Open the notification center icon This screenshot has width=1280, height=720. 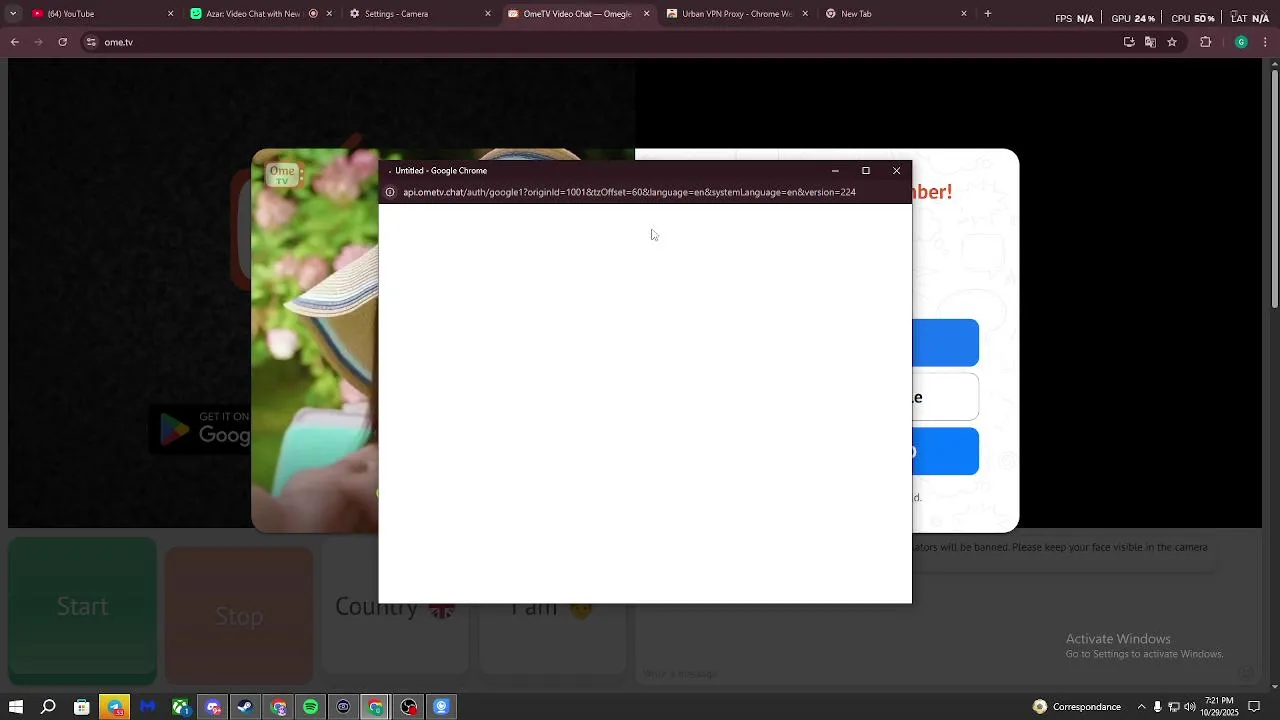coord(1254,707)
